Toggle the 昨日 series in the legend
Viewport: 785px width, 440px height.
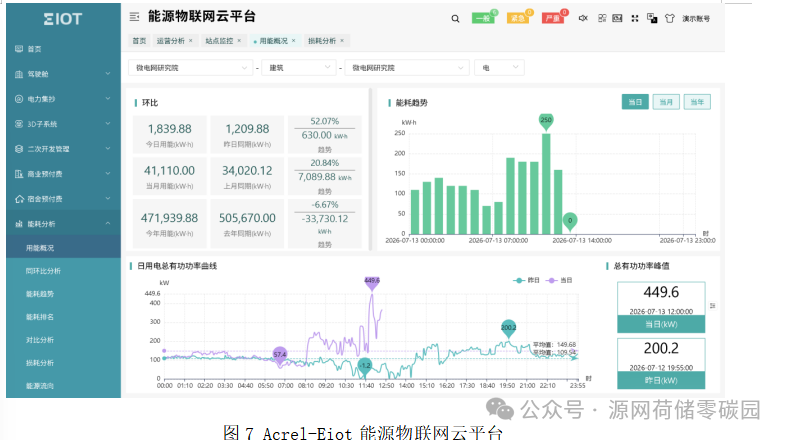coord(527,280)
